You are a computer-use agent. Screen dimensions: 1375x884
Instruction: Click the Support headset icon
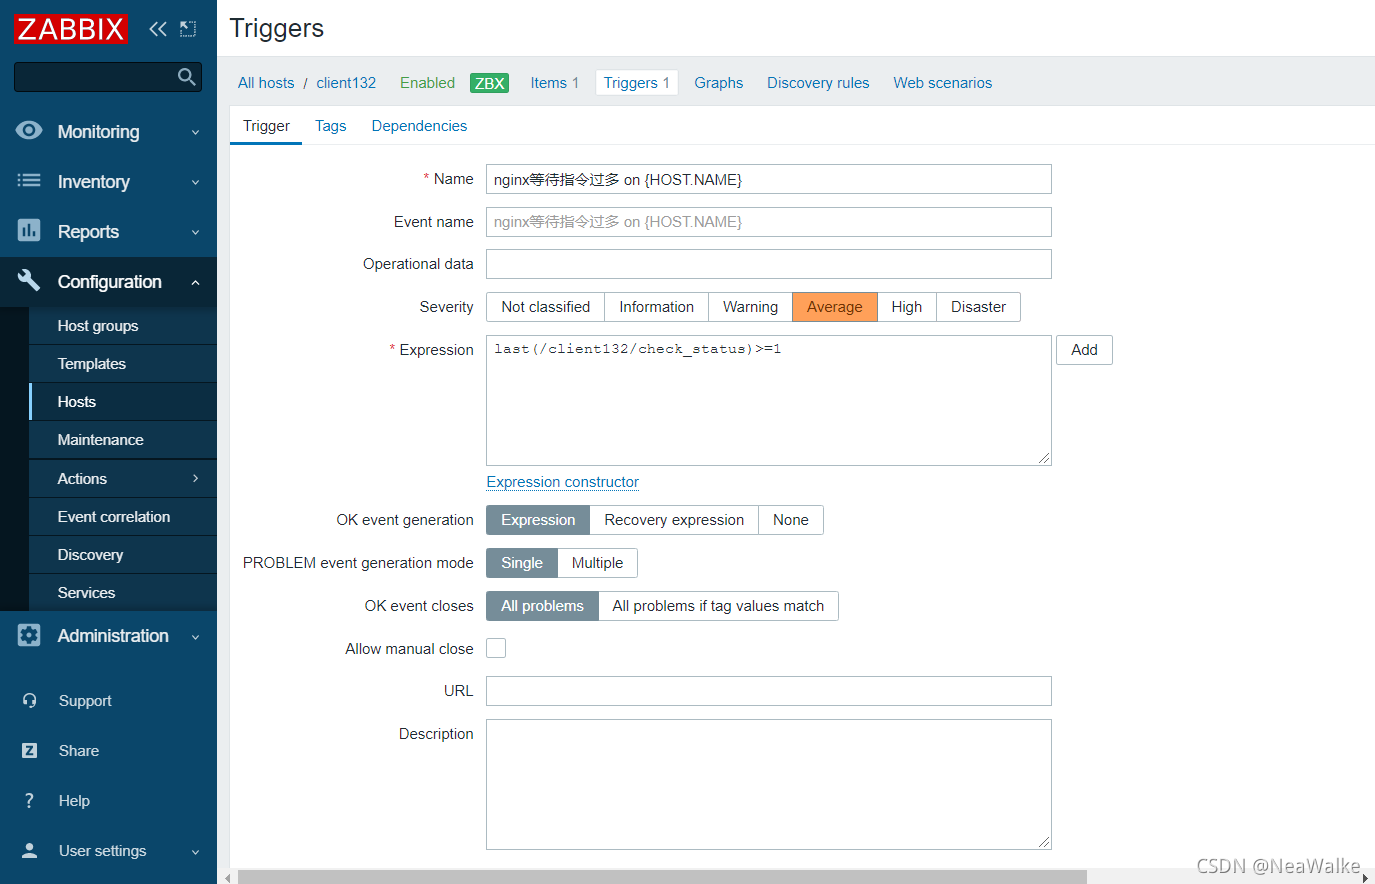click(x=30, y=701)
